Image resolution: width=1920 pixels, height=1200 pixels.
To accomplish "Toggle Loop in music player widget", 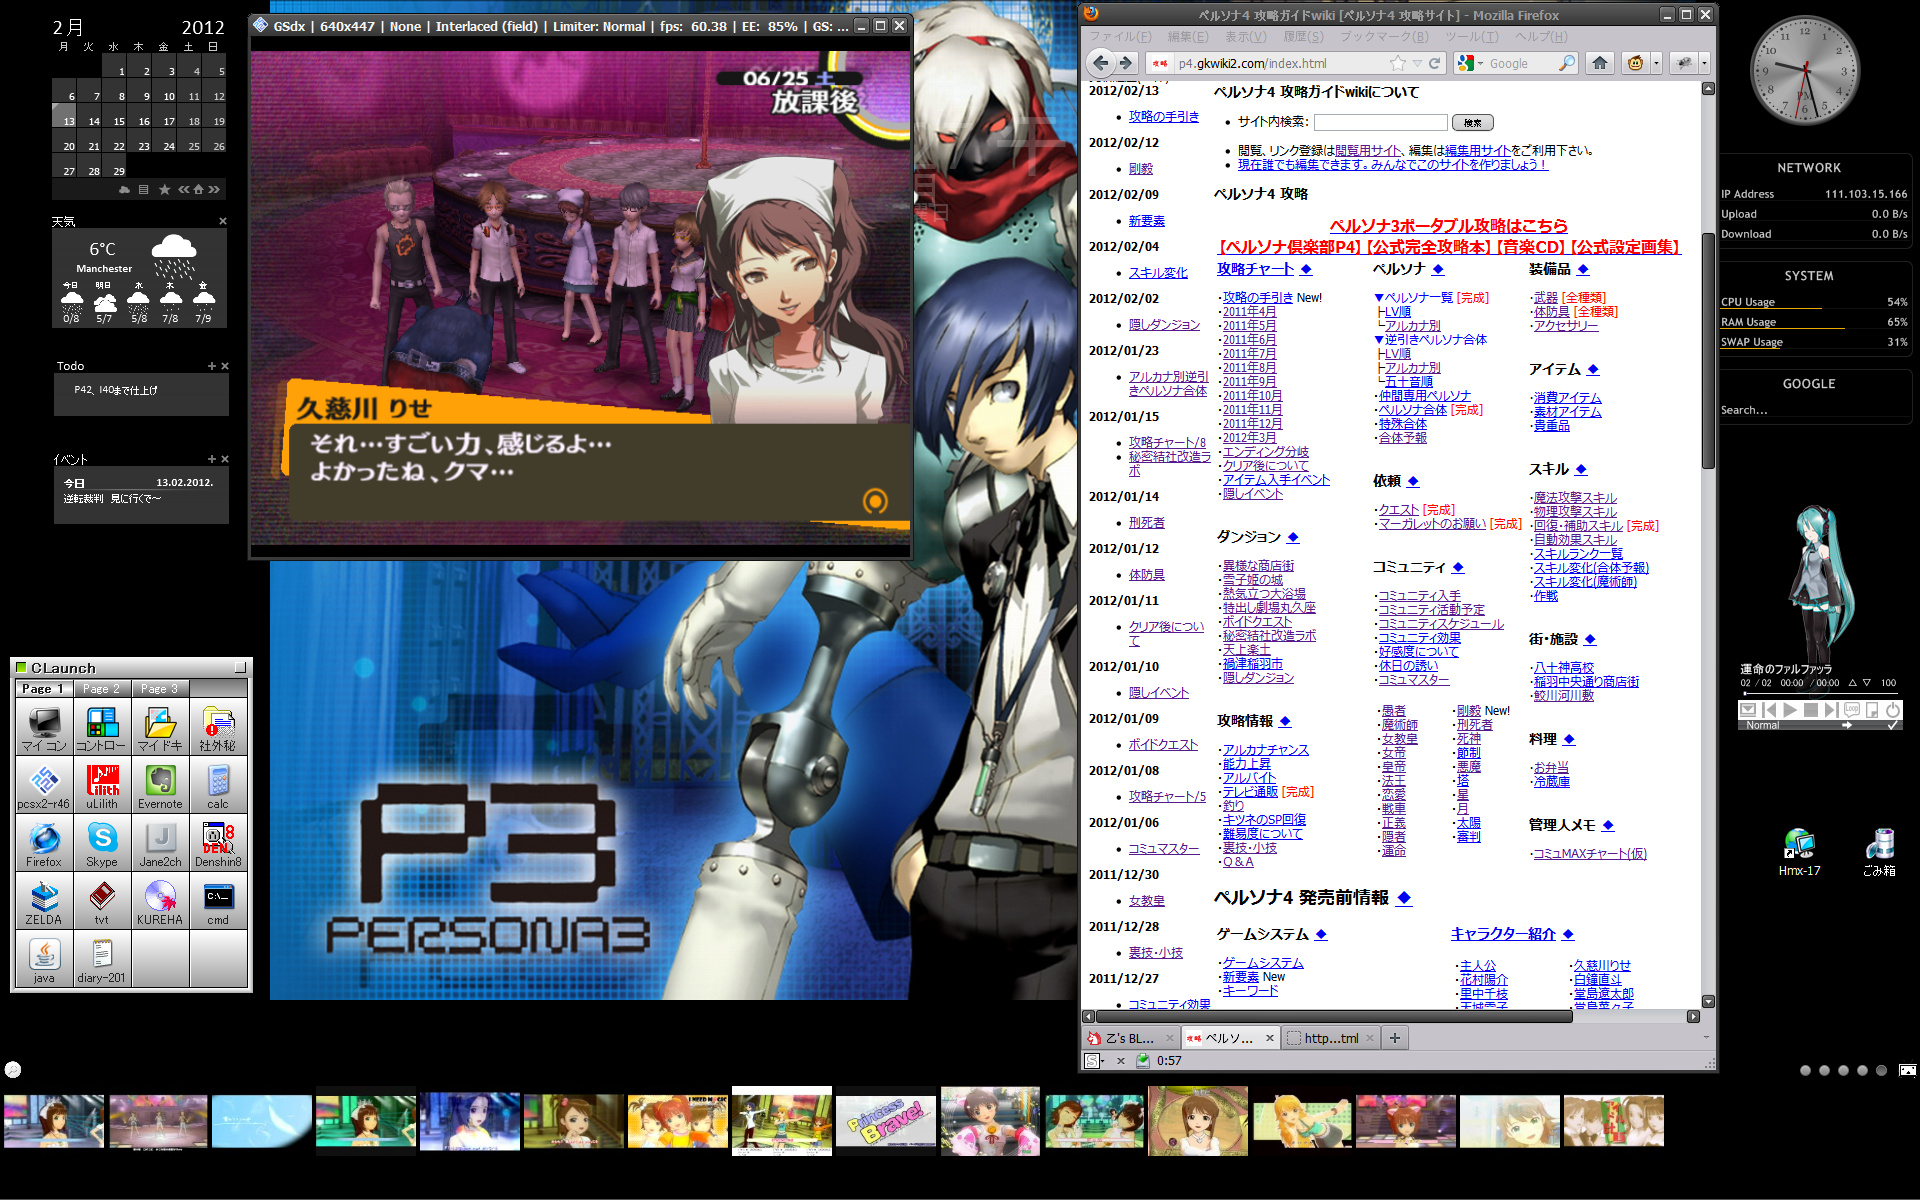I will pos(1851,709).
